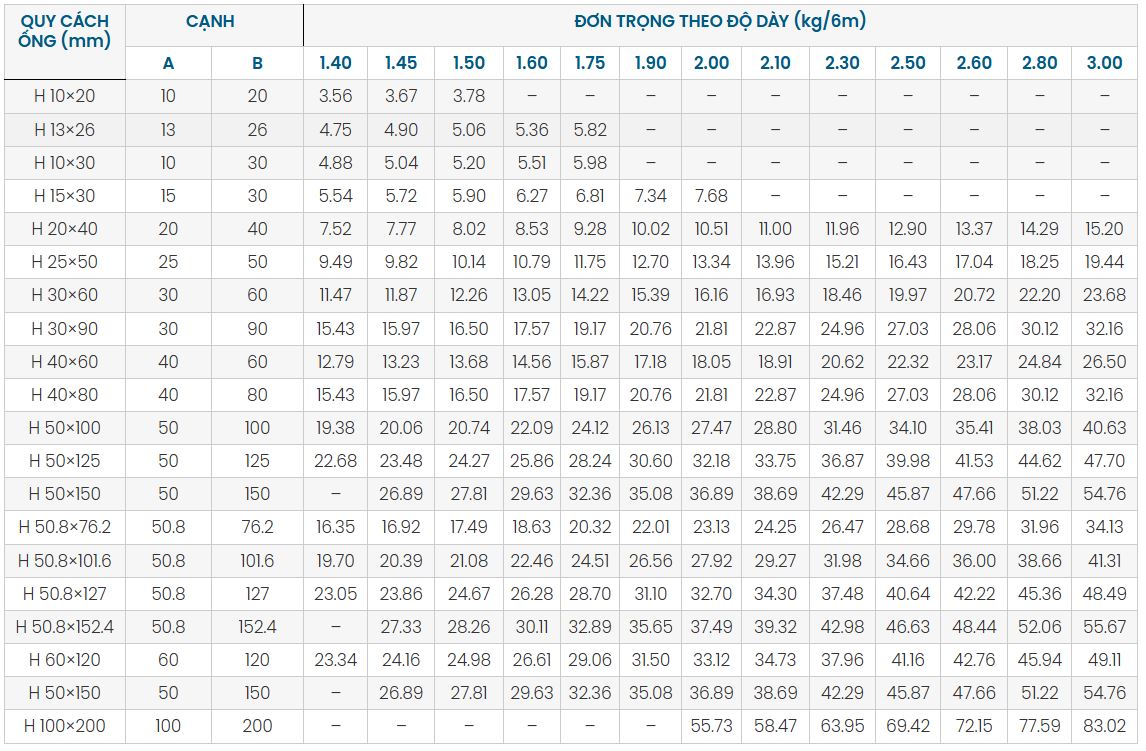Viewport: 1146px width, 751px height.
Task: Click the "H 15×30" row label
Action: coord(64,196)
